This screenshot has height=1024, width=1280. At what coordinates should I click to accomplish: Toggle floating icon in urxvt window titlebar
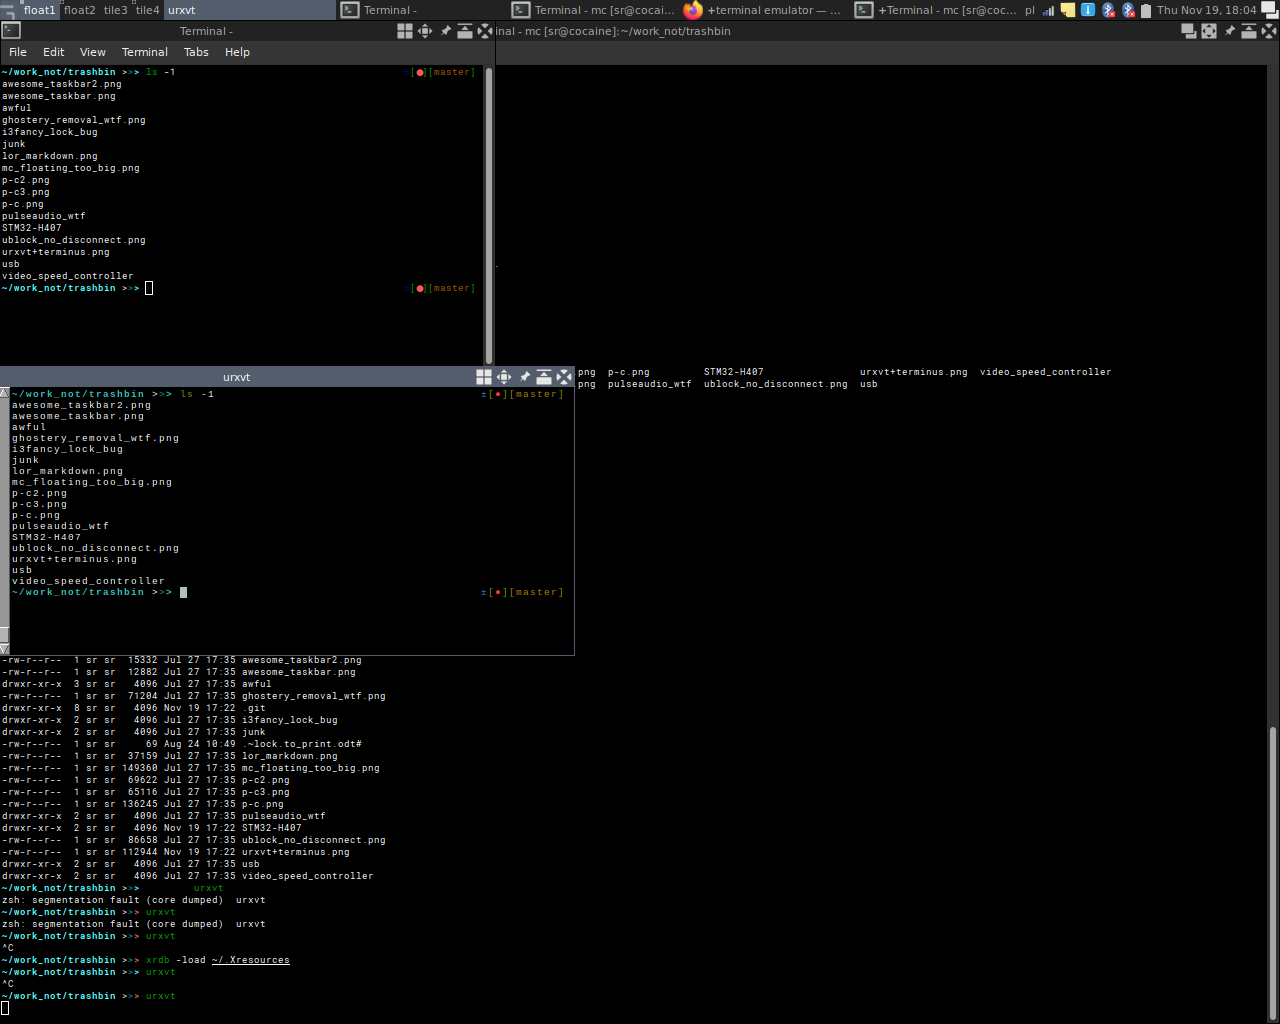click(484, 377)
